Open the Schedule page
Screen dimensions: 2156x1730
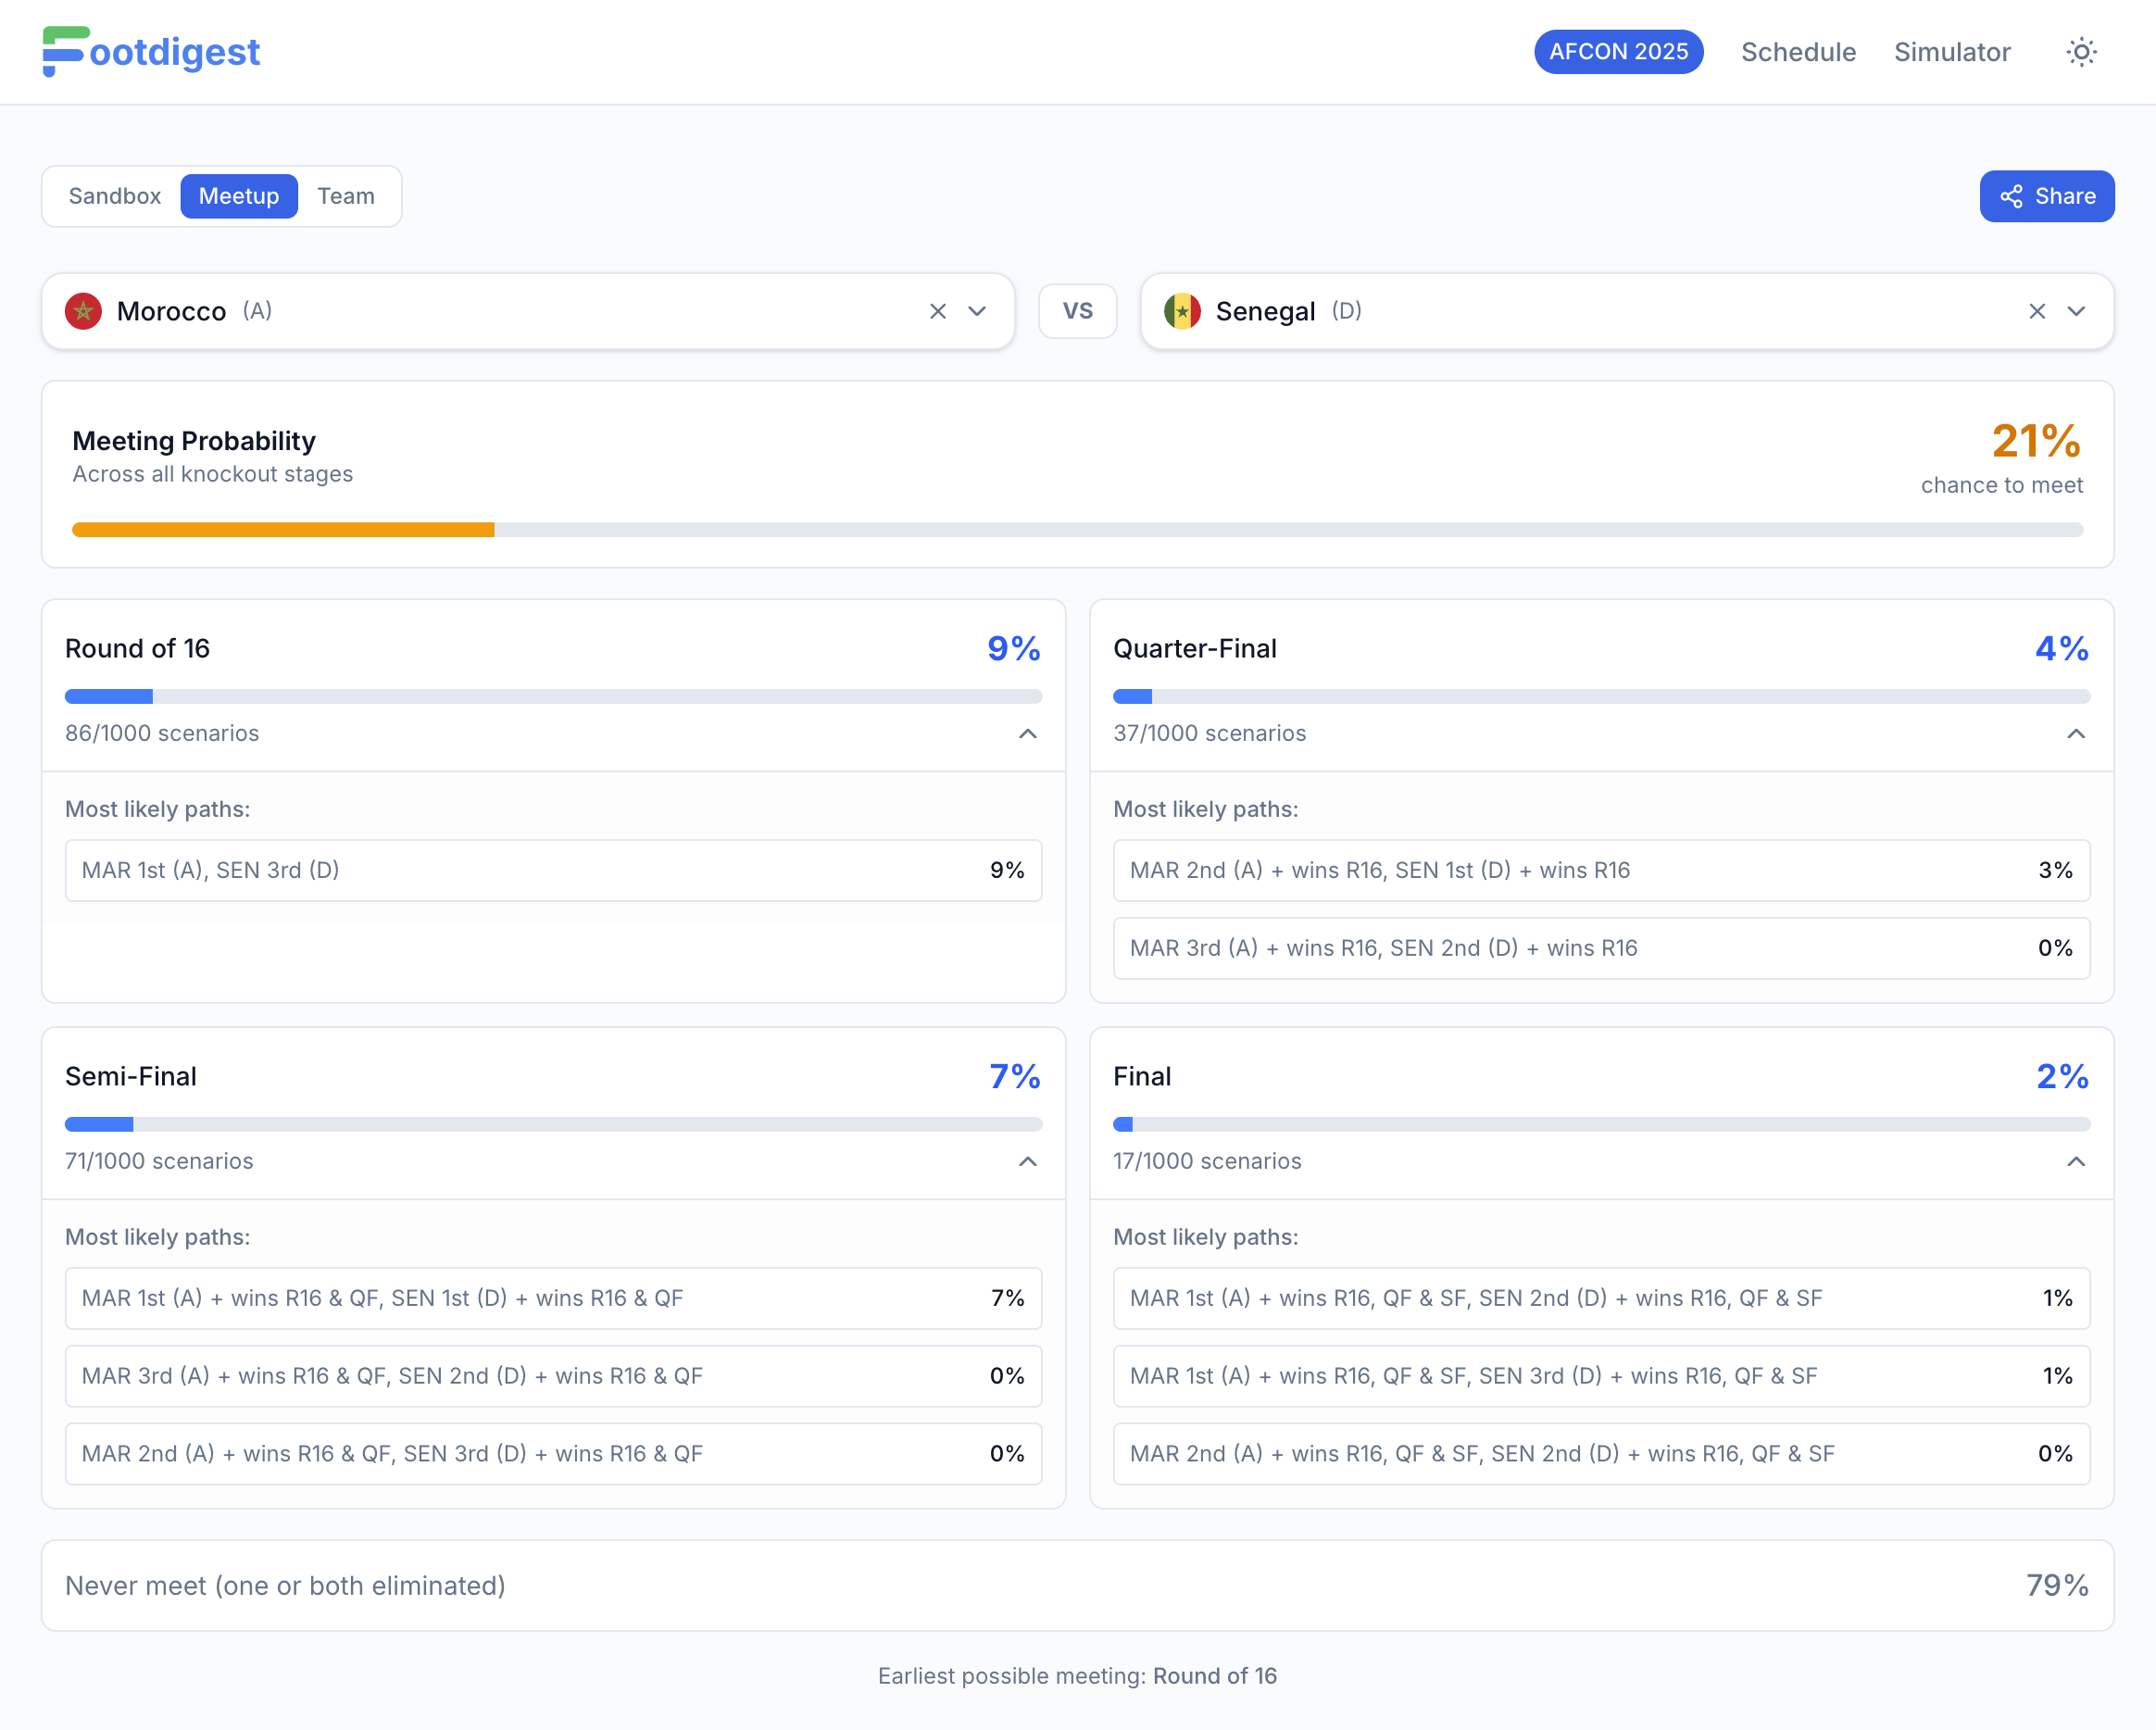pyautogui.click(x=1798, y=52)
